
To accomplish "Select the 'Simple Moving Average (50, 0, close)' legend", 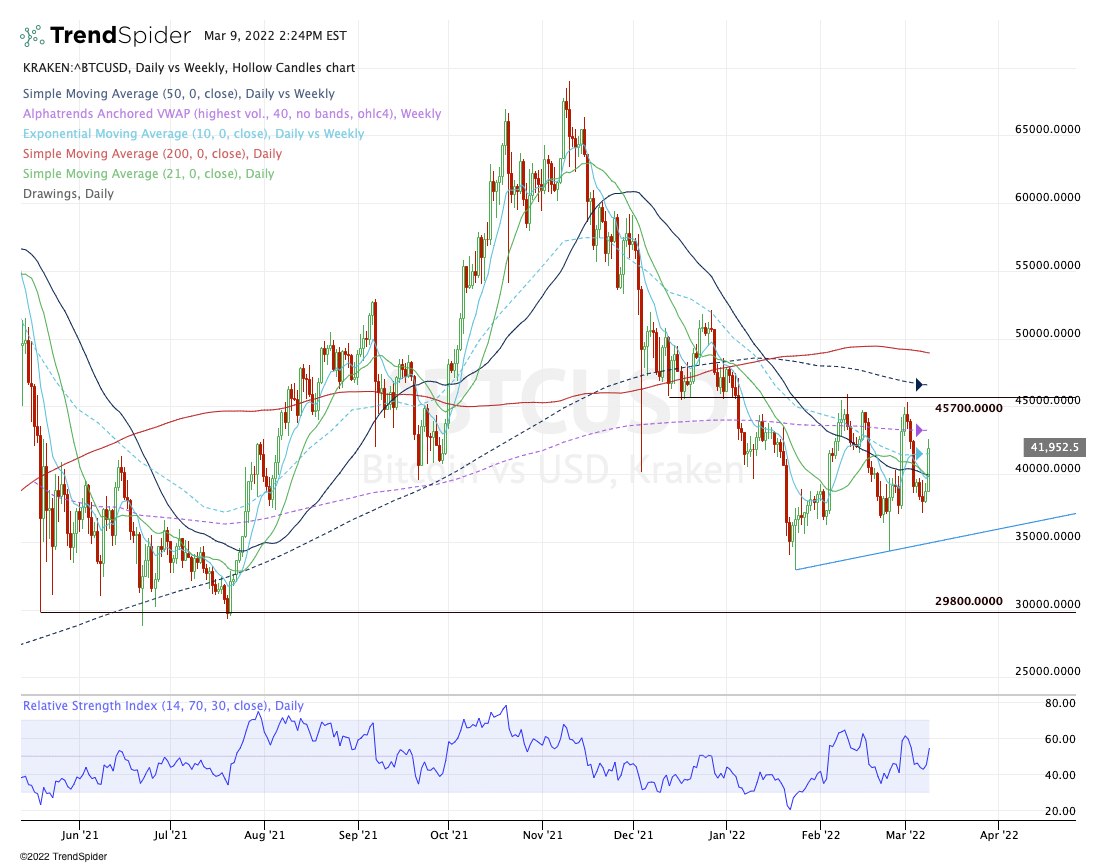I will tap(178, 94).
